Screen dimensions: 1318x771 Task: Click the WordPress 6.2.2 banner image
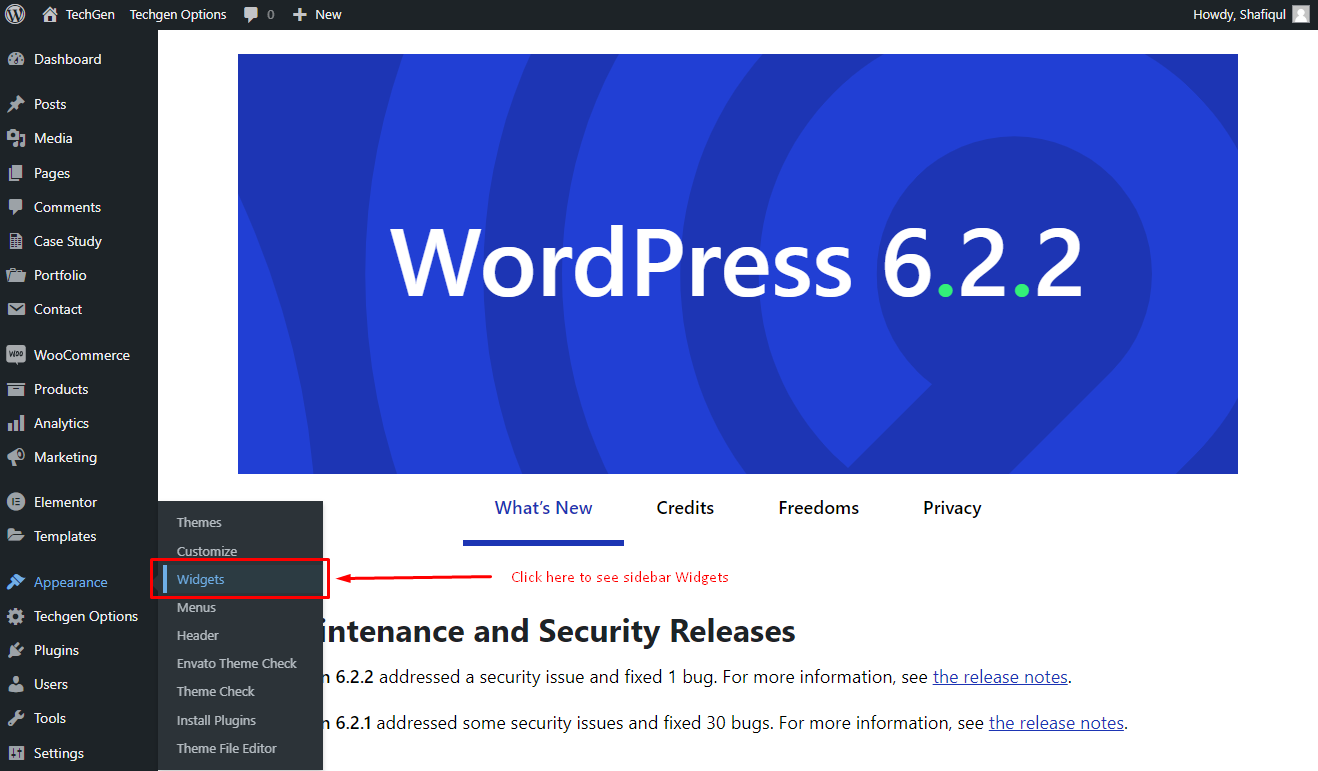(738, 264)
